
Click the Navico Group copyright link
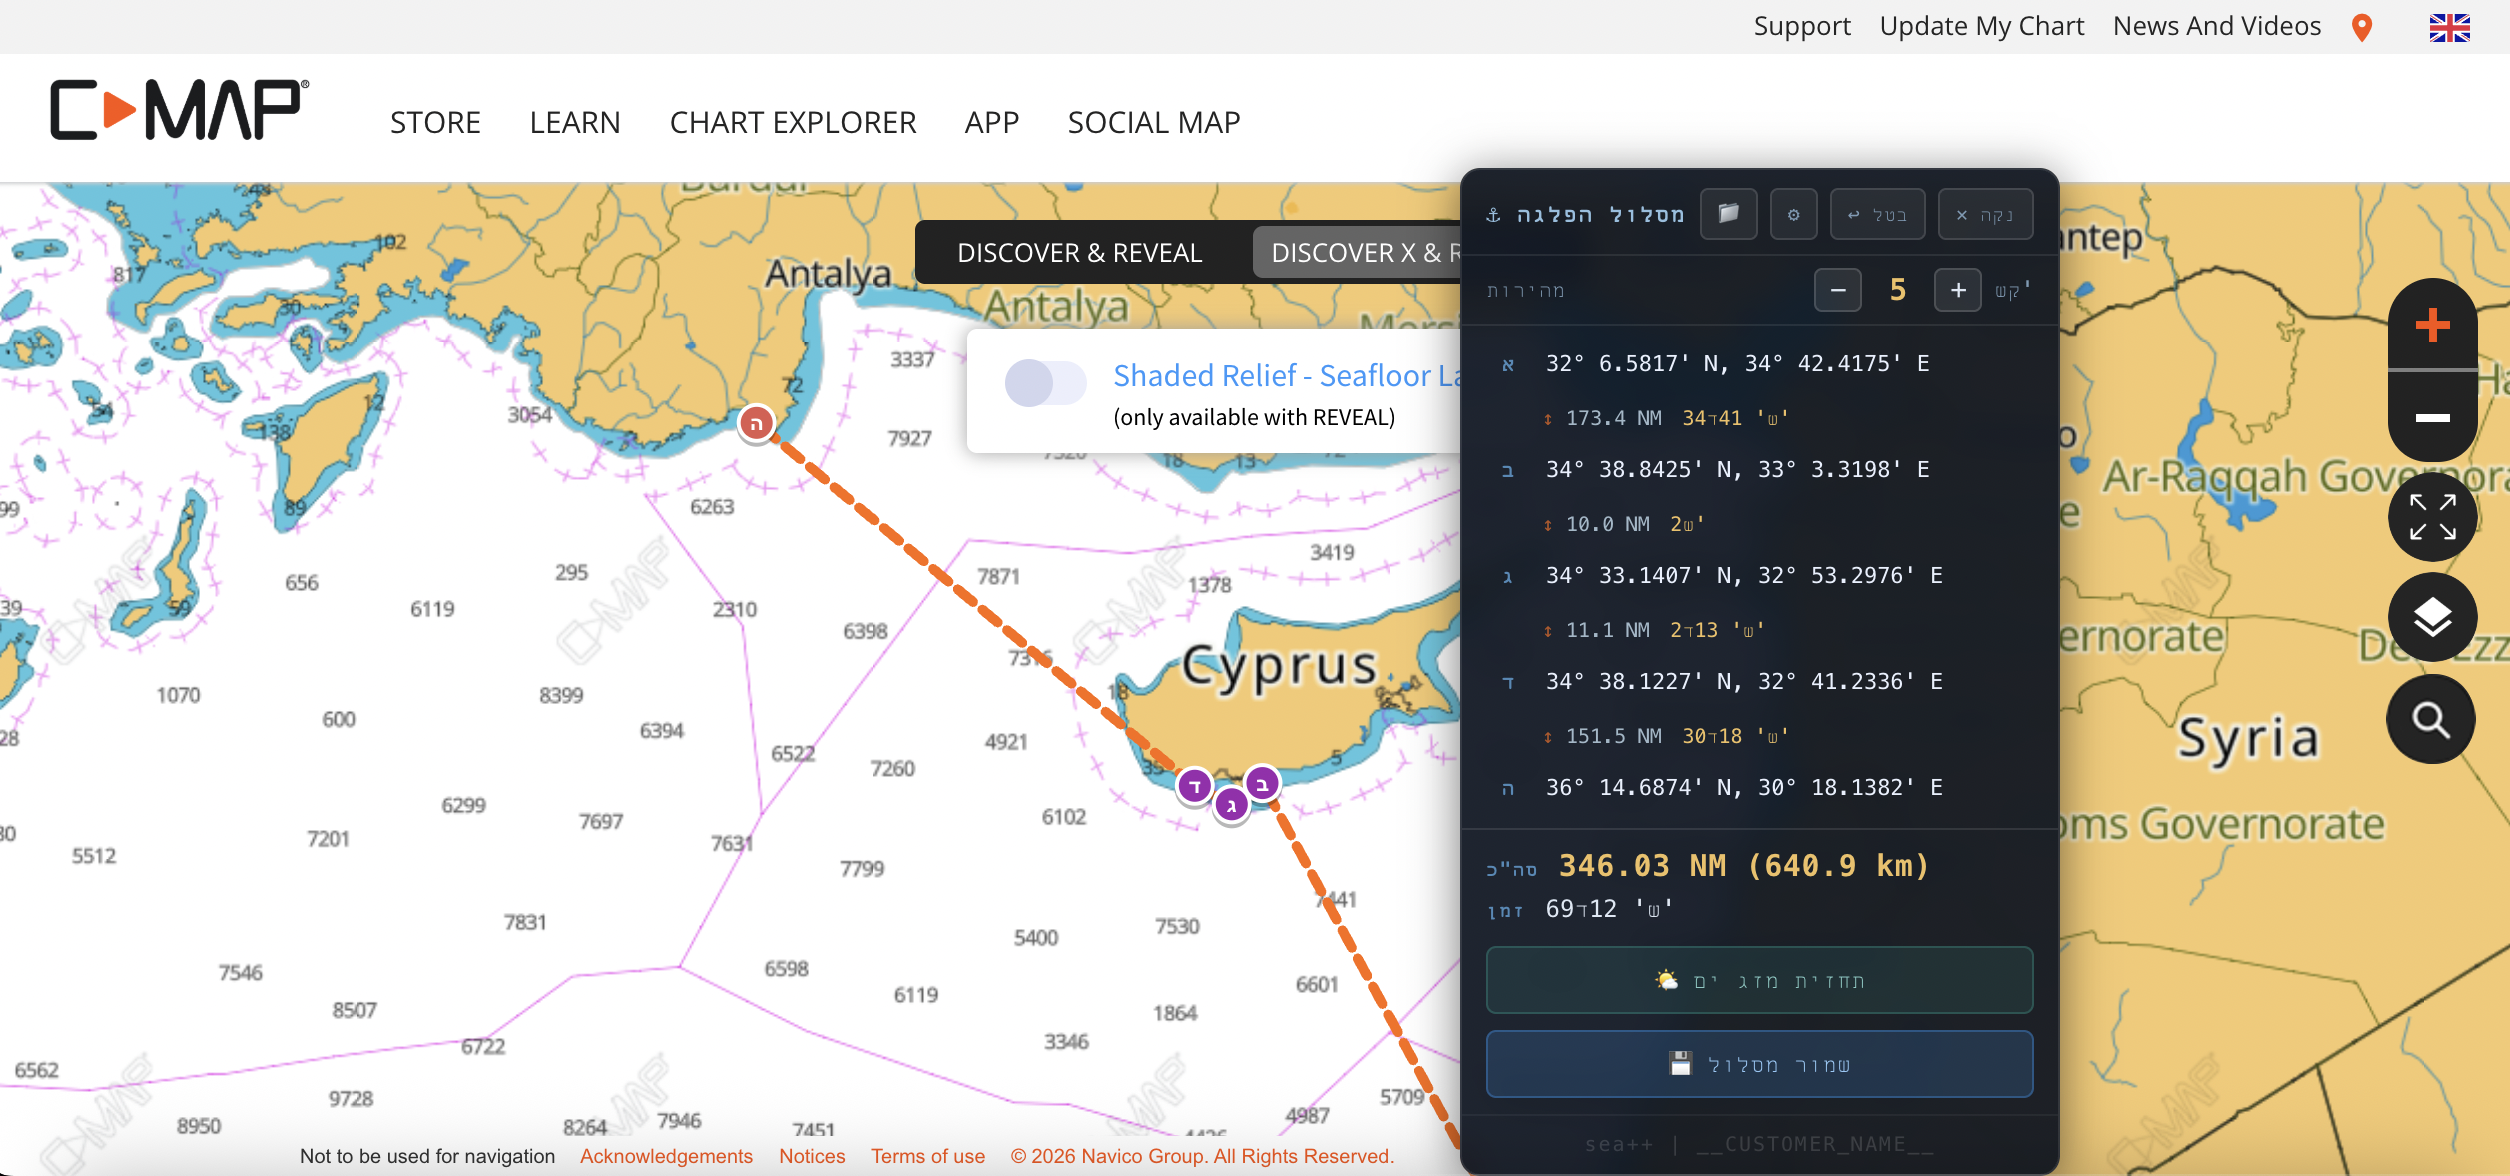(x=1202, y=1156)
